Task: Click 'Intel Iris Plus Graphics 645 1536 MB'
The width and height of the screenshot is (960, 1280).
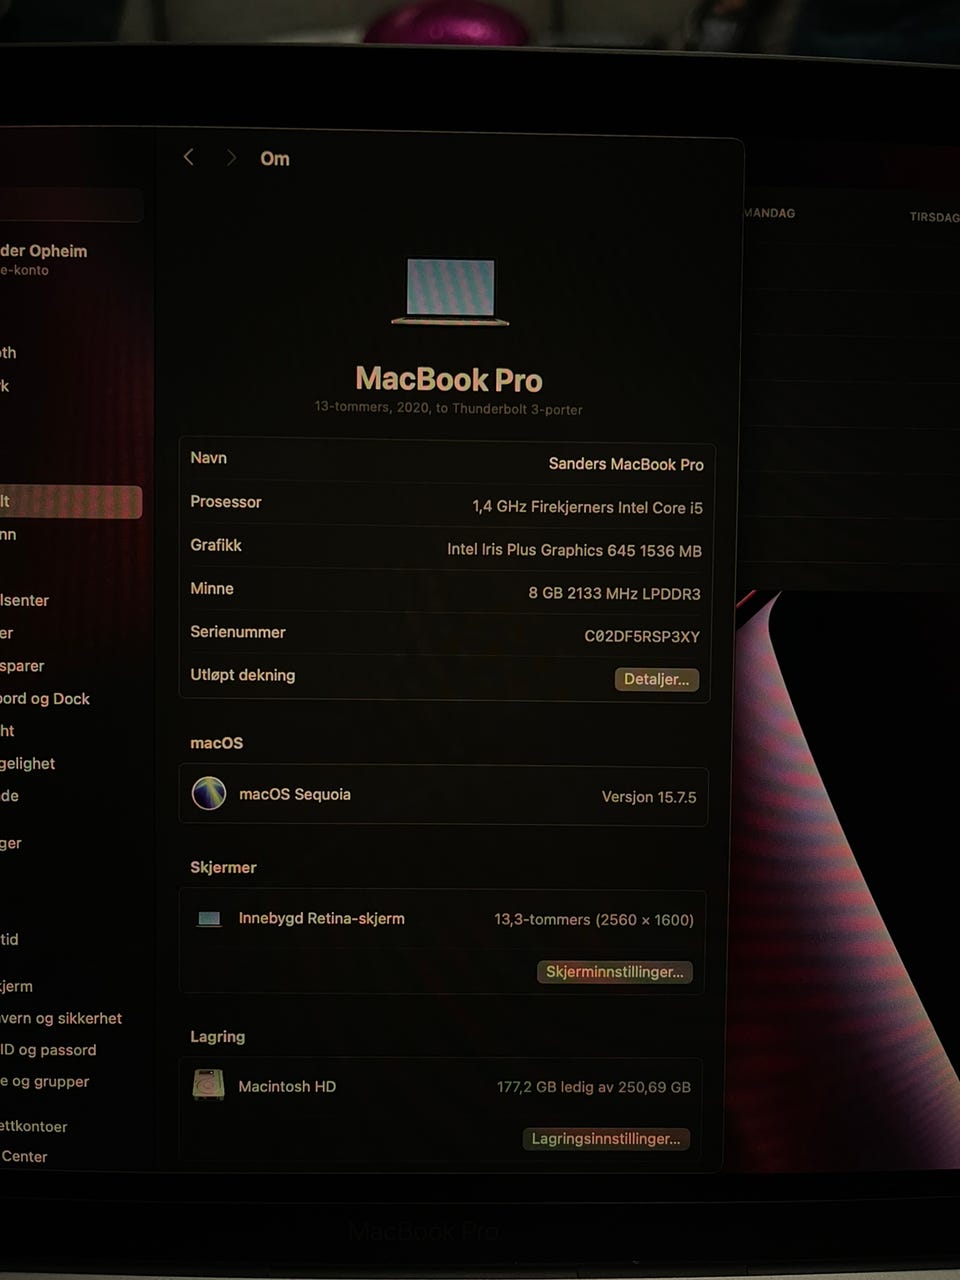Action: coord(574,550)
